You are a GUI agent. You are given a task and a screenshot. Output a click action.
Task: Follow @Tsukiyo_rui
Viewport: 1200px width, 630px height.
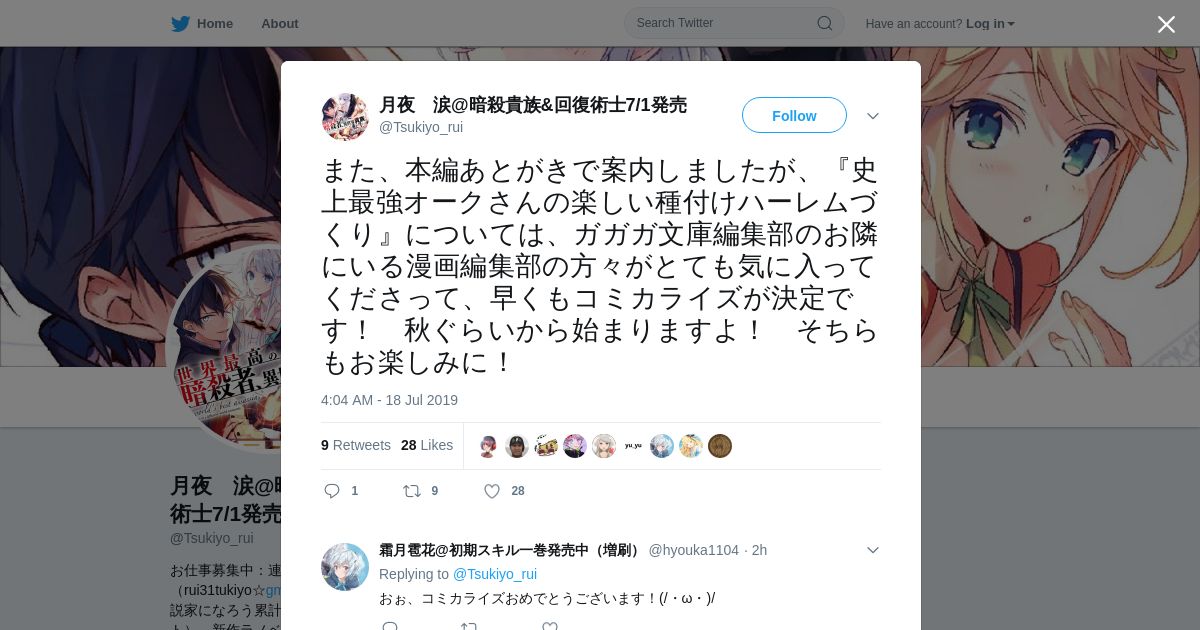[794, 115]
